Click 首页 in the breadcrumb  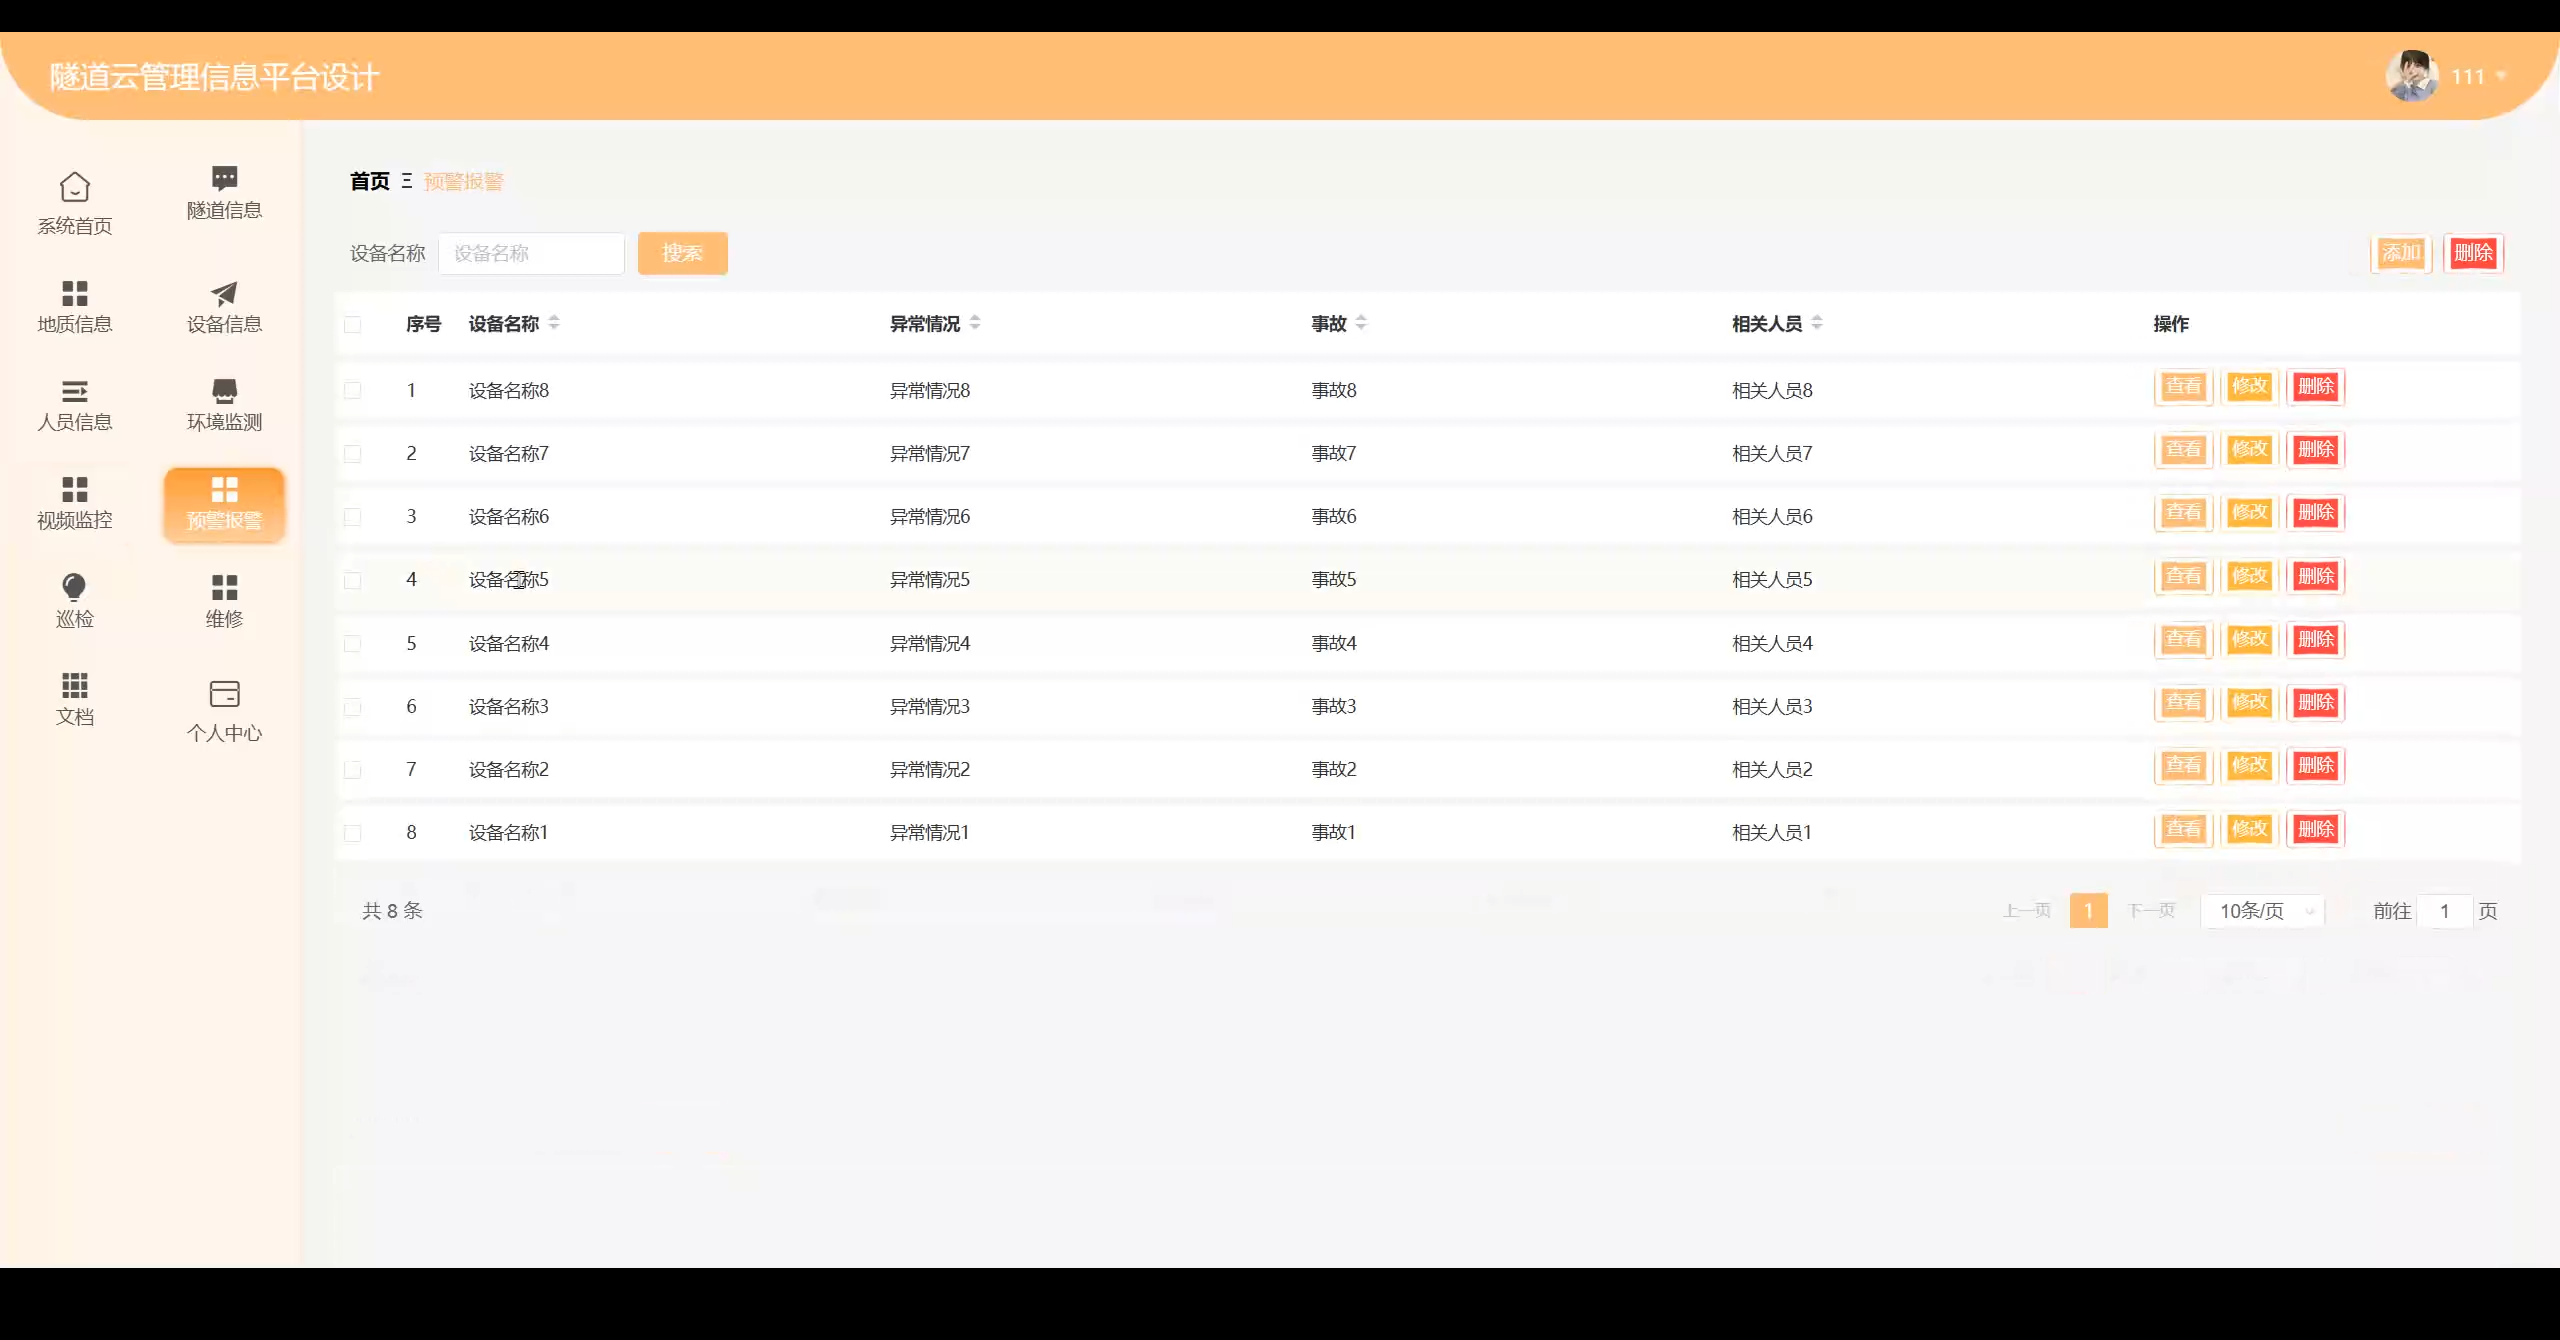click(369, 181)
